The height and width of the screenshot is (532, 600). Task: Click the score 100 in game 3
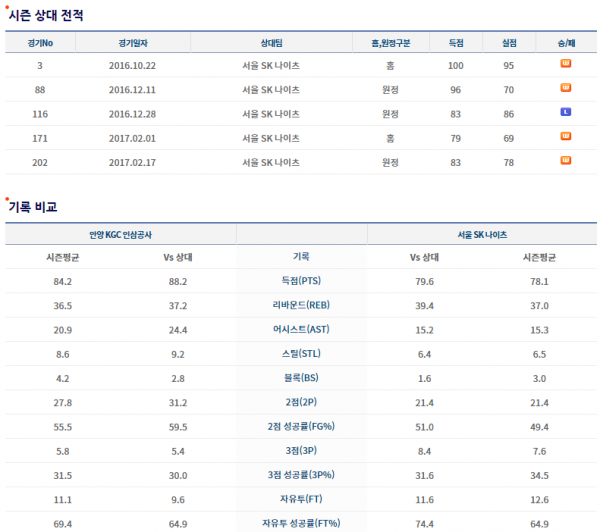tap(456, 66)
